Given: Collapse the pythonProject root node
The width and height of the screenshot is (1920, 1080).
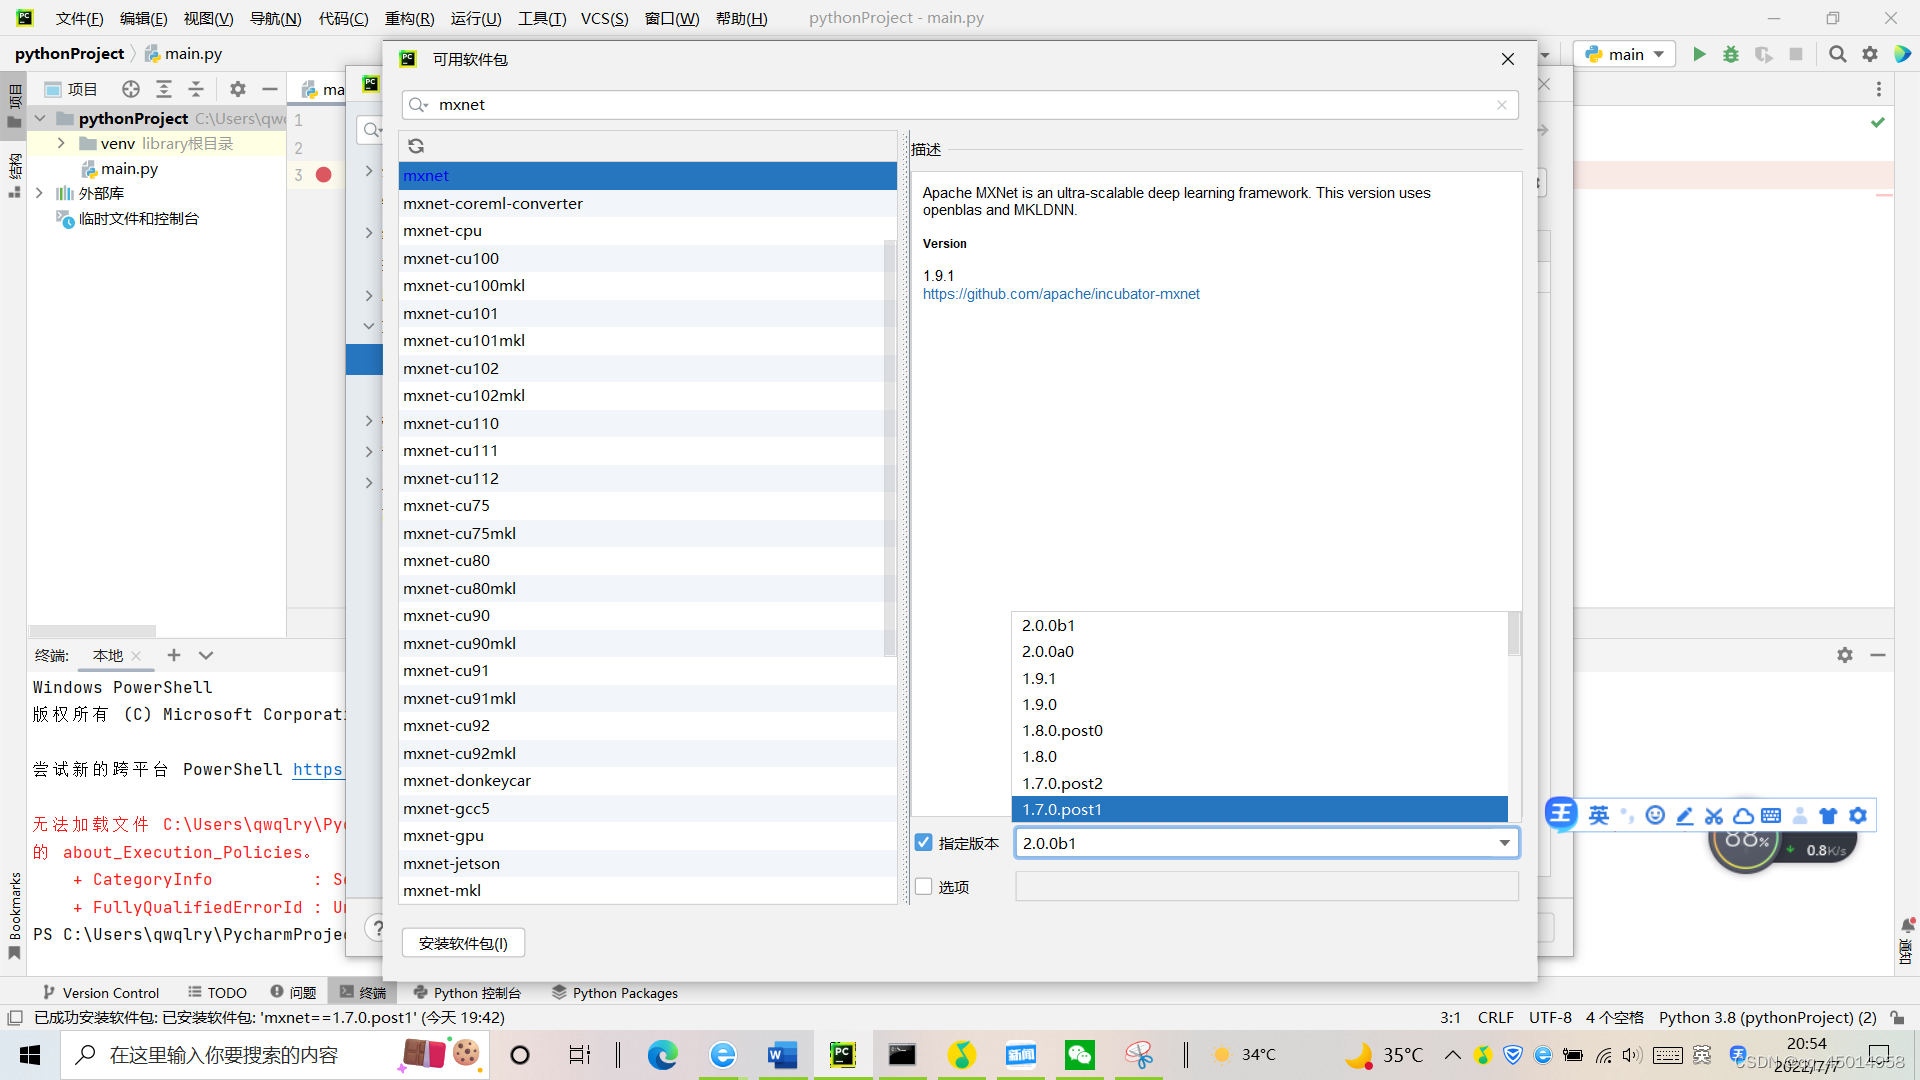Looking at the screenshot, I should click(x=40, y=118).
